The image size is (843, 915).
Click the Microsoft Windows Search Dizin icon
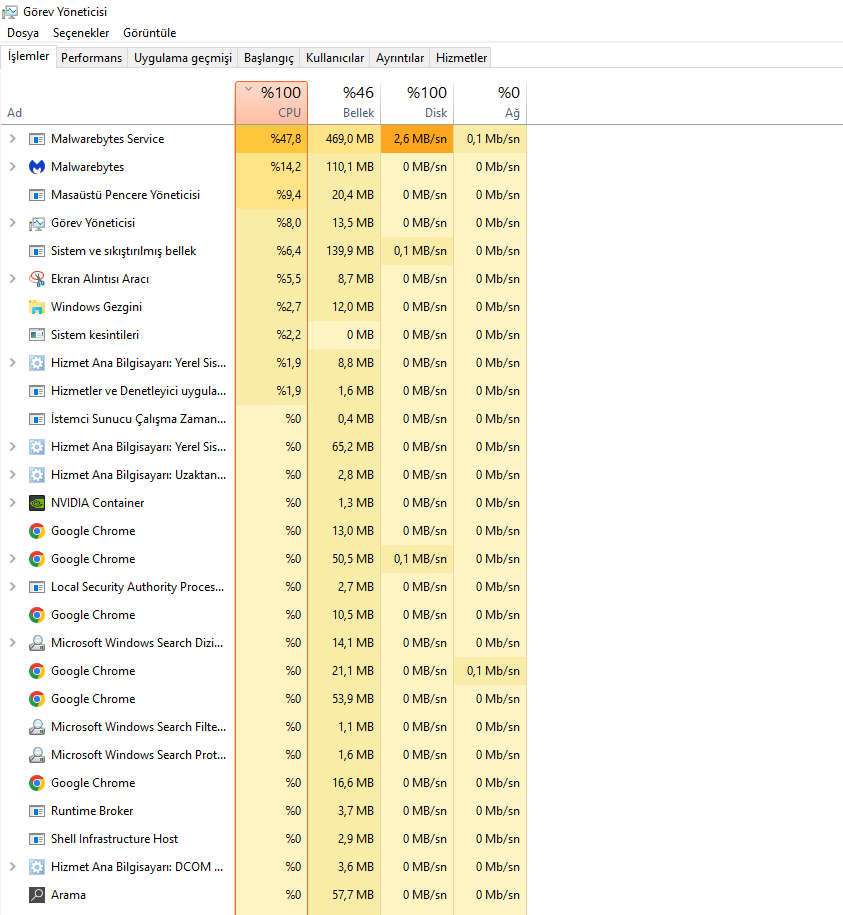(37, 643)
